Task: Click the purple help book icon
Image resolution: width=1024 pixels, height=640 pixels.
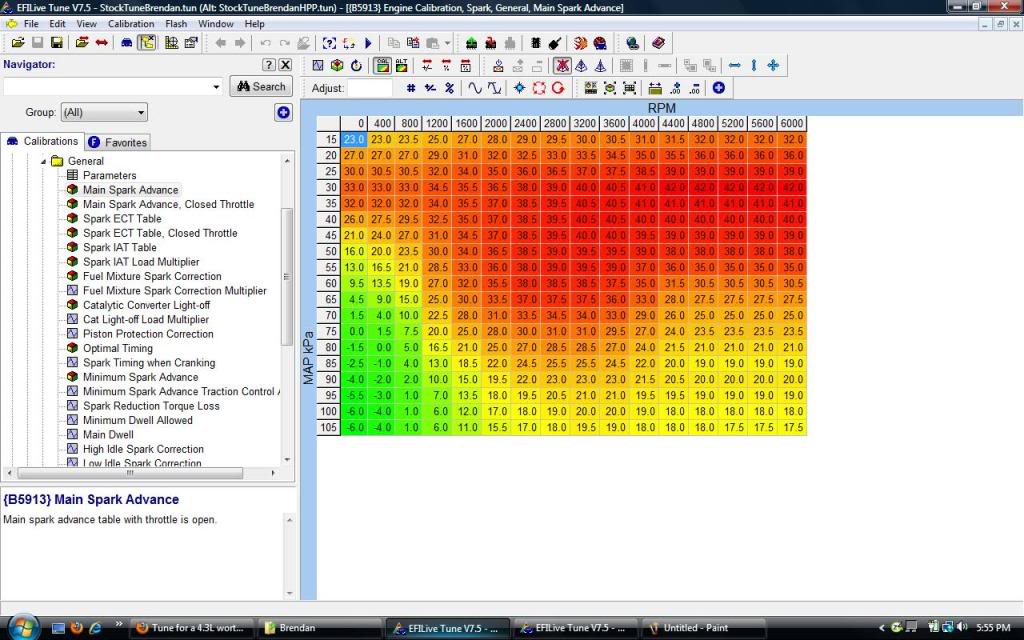Action: (658, 43)
